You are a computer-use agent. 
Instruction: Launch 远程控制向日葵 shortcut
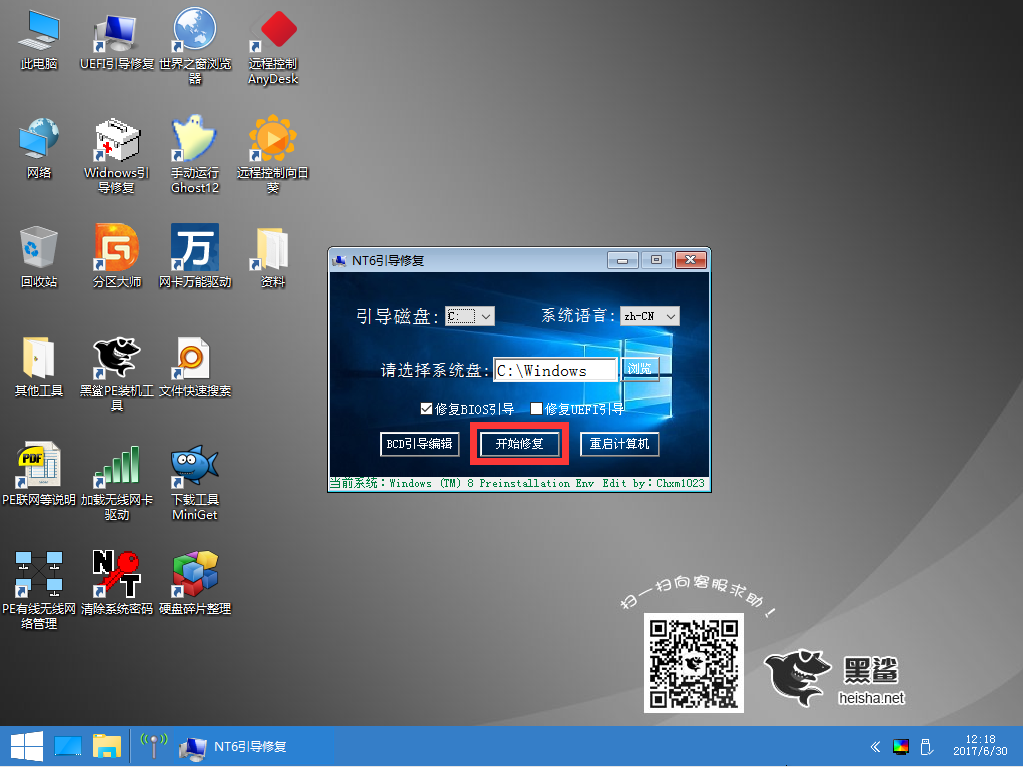point(273,155)
